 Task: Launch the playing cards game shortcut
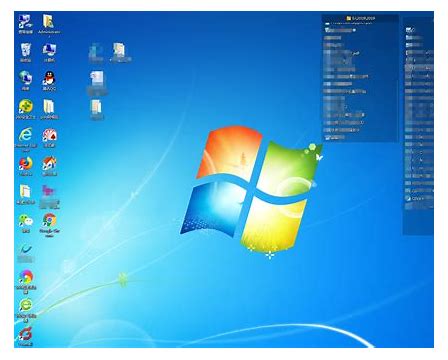click(49, 135)
